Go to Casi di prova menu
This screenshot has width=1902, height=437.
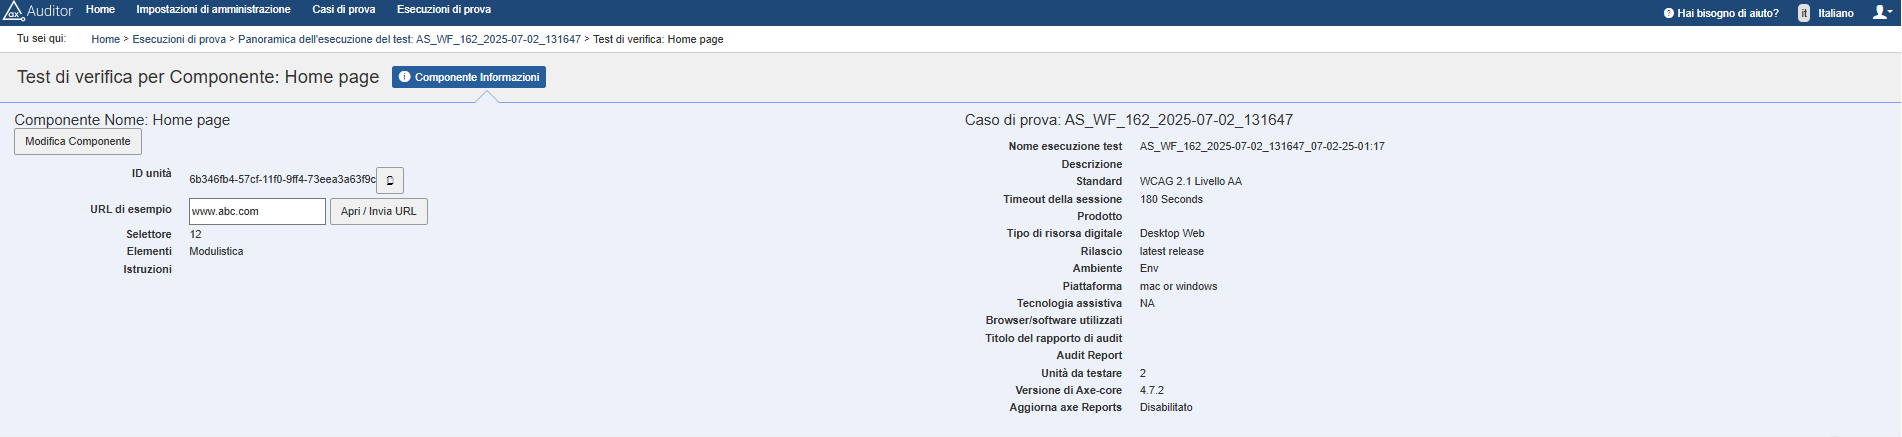pyautogui.click(x=343, y=10)
